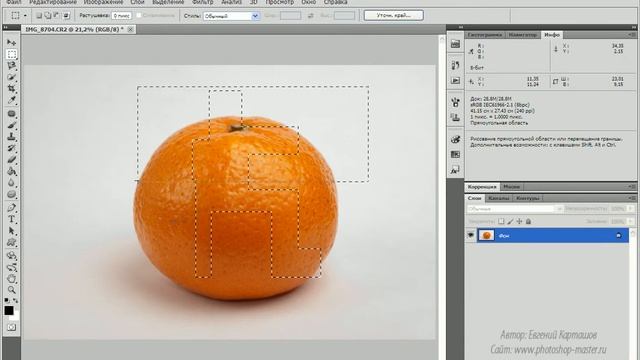Open the Styles (fx) panel icon
Screen dimensions: 640x360
click(x=456, y=170)
